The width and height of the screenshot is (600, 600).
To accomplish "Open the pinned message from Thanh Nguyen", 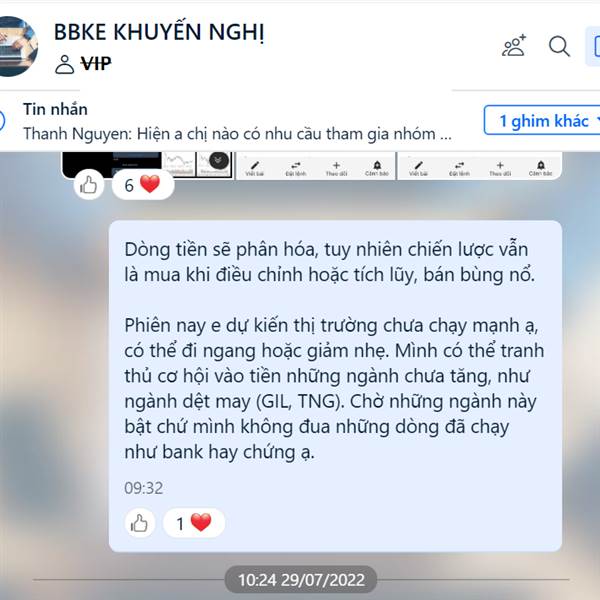I will click(237, 122).
